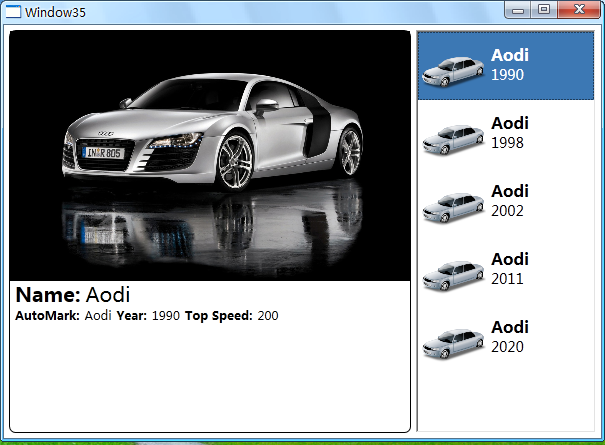Close the Window35 window

click(x=578, y=10)
